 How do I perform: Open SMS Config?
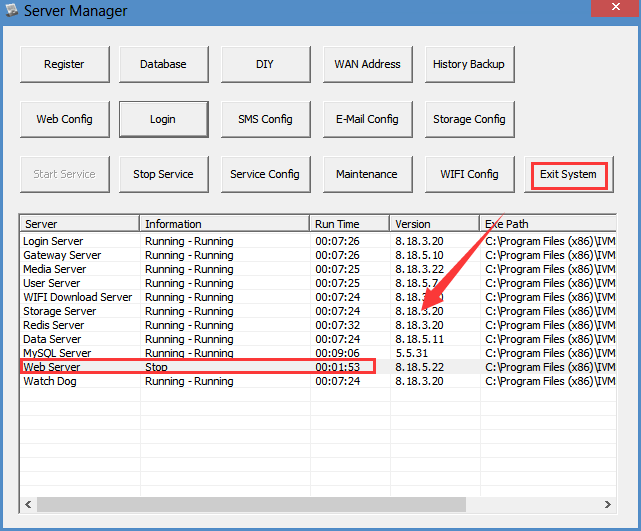pos(266,119)
